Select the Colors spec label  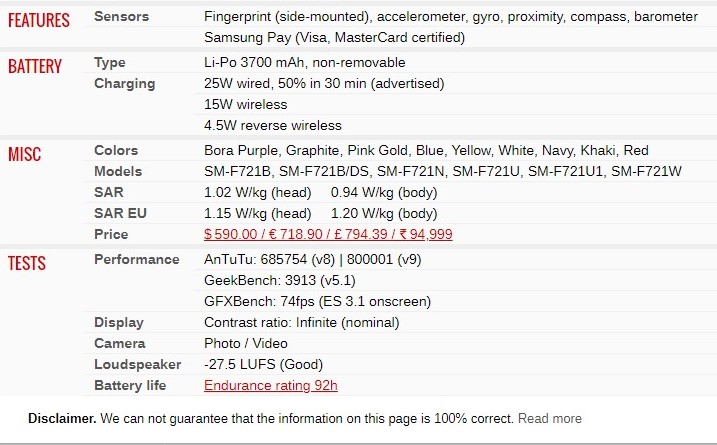[x=116, y=150]
